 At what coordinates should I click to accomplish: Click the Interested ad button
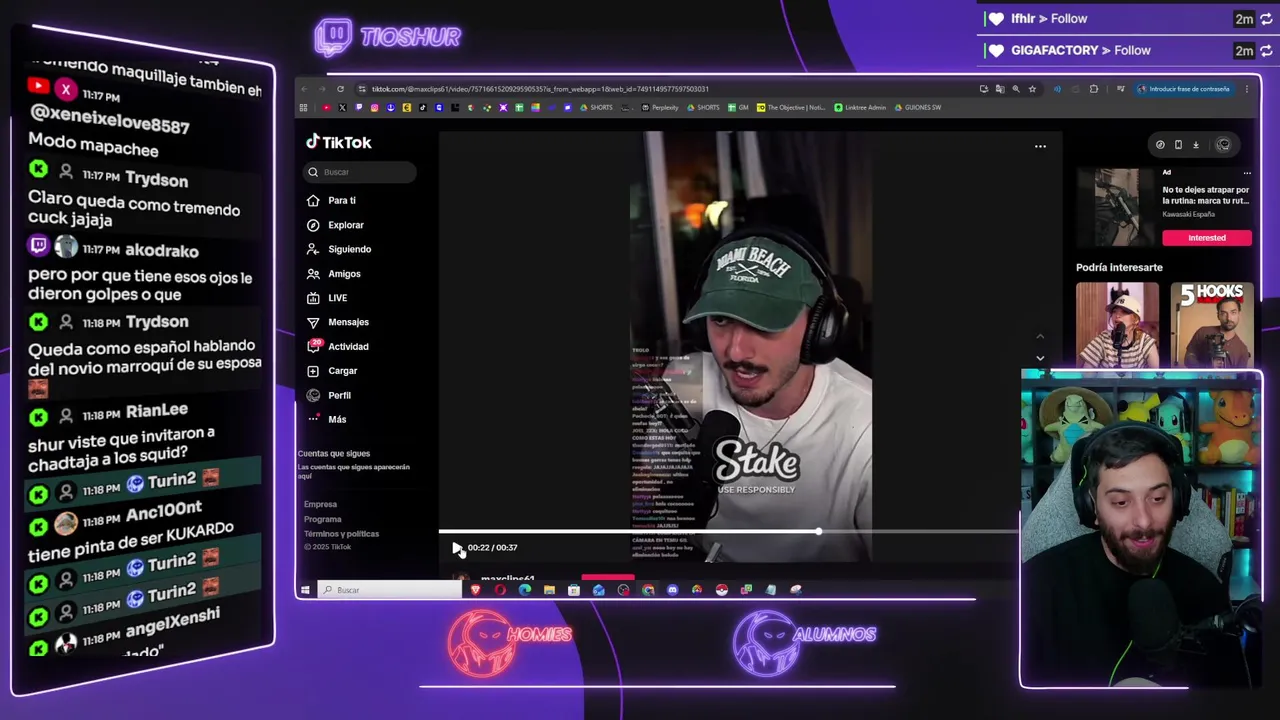point(1207,238)
